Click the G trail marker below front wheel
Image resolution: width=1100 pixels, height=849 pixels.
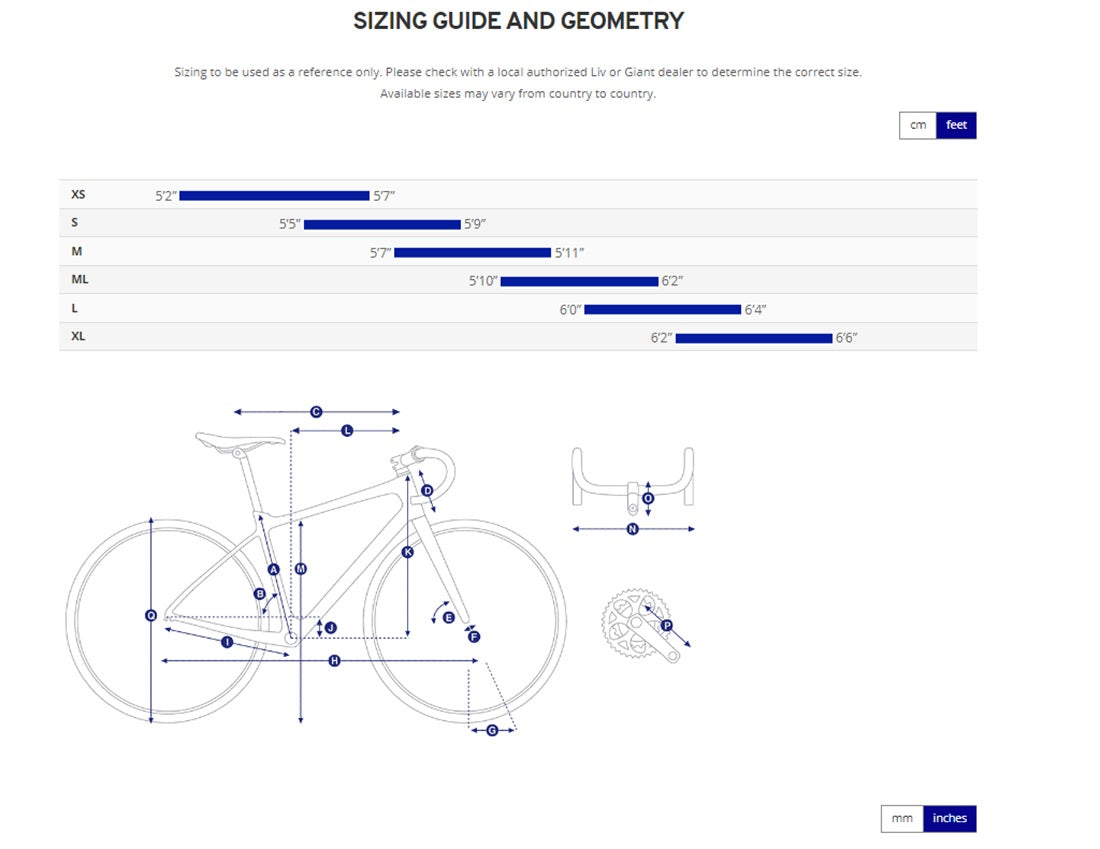(492, 731)
